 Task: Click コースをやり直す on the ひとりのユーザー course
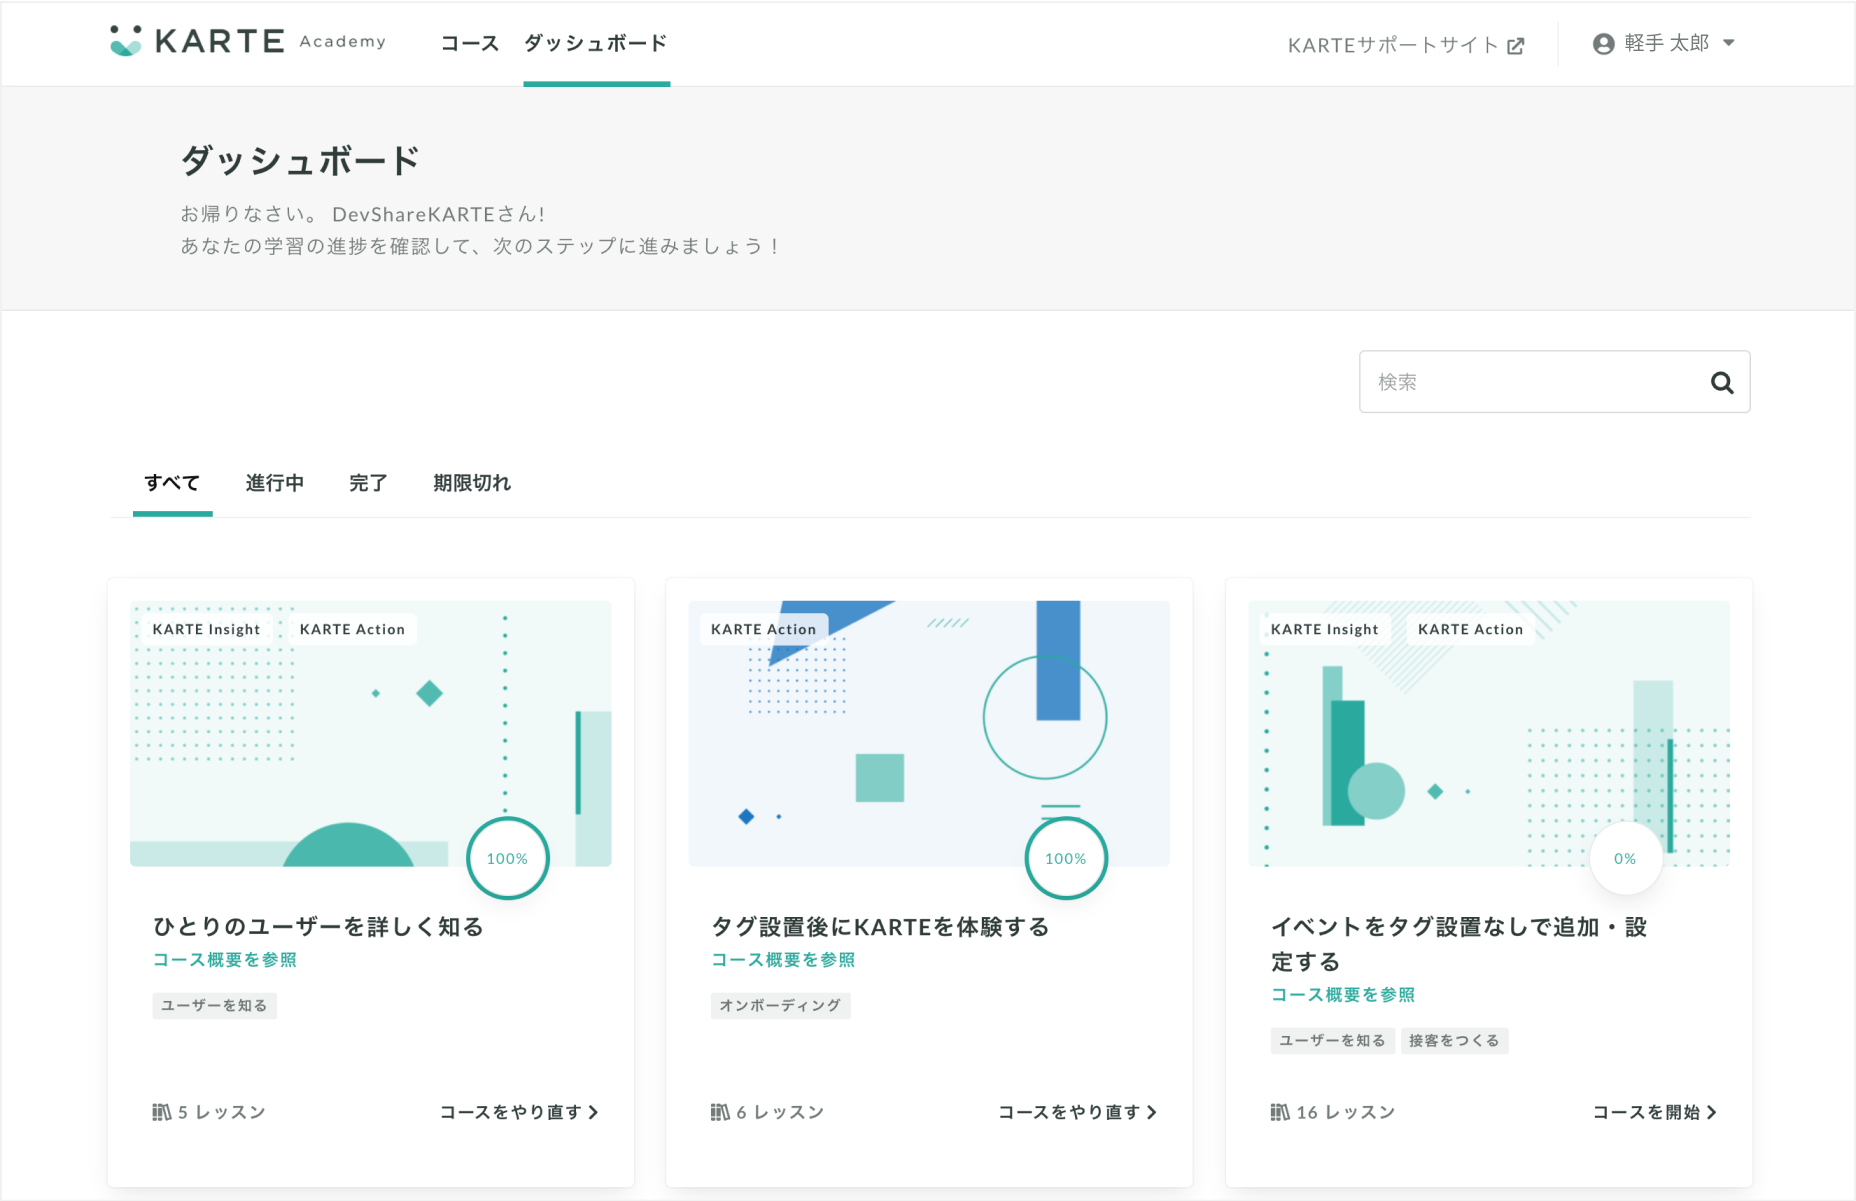pyautogui.click(x=519, y=1112)
